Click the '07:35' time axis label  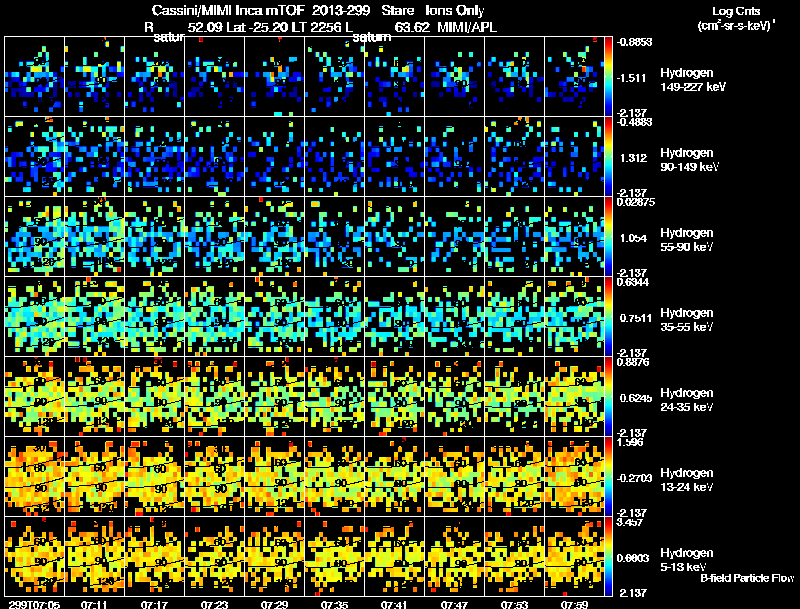point(334,605)
